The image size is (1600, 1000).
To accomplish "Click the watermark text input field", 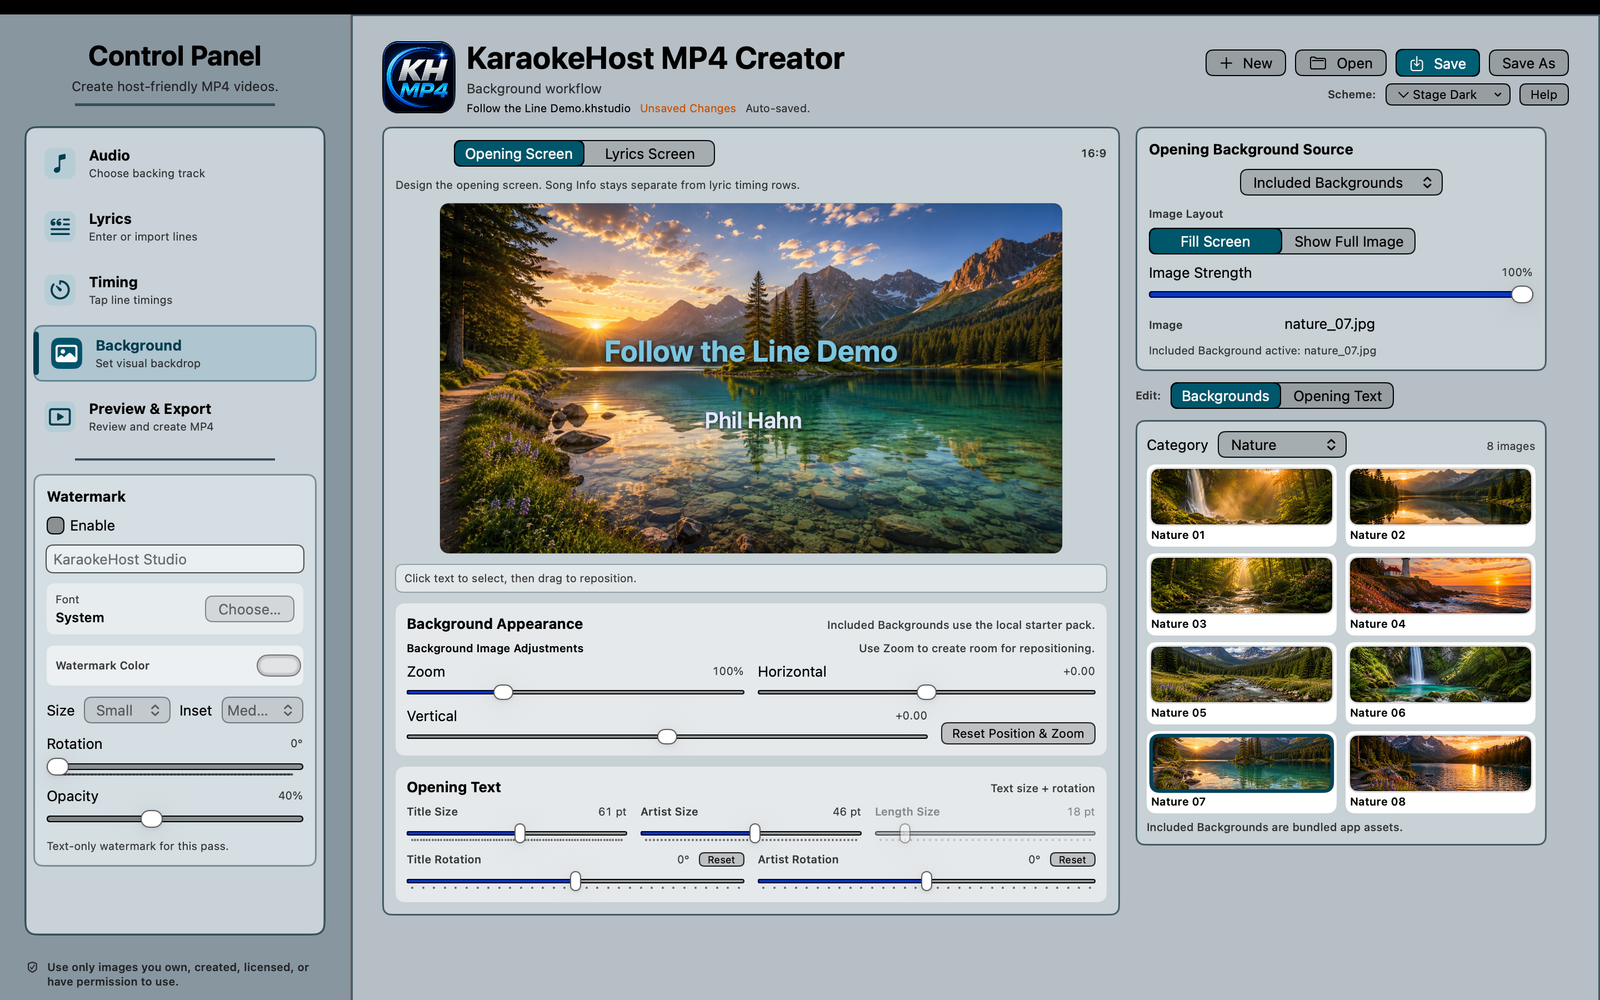I will [175, 559].
